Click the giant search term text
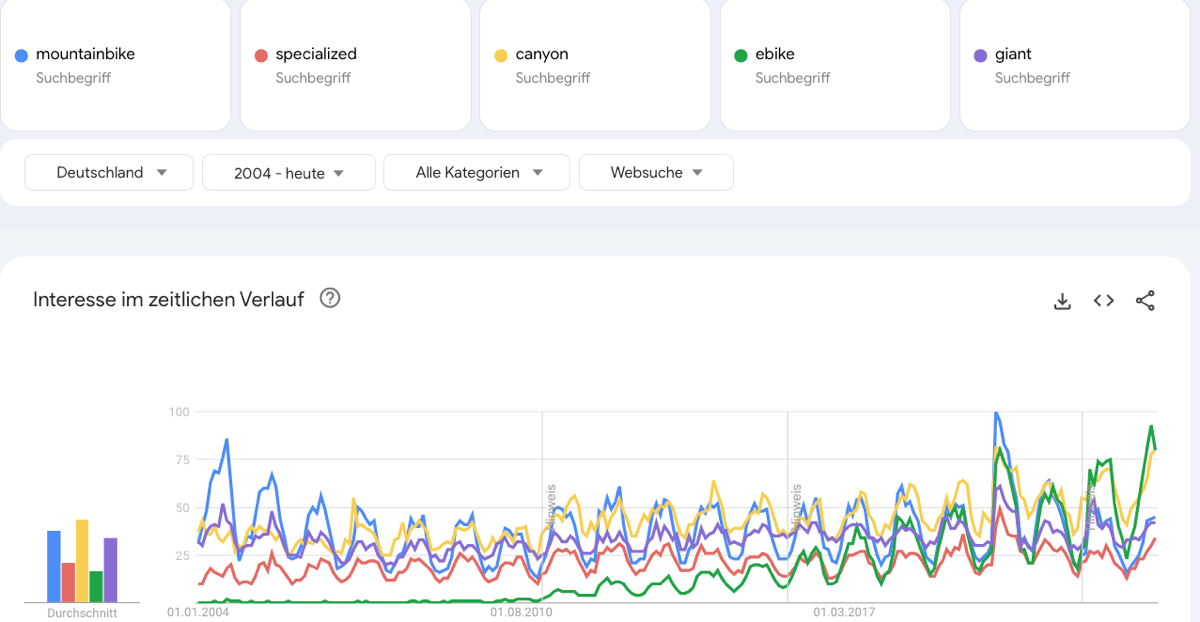 coord(1013,54)
